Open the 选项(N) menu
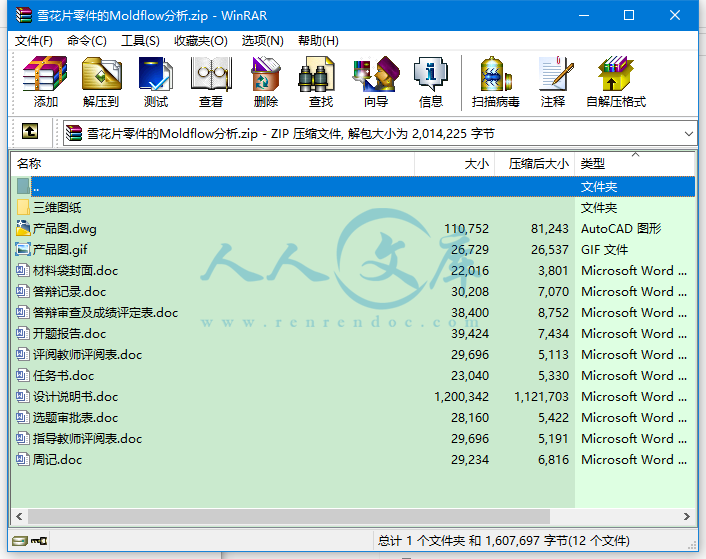Image resolution: width=706 pixels, height=559 pixels. [x=262, y=41]
